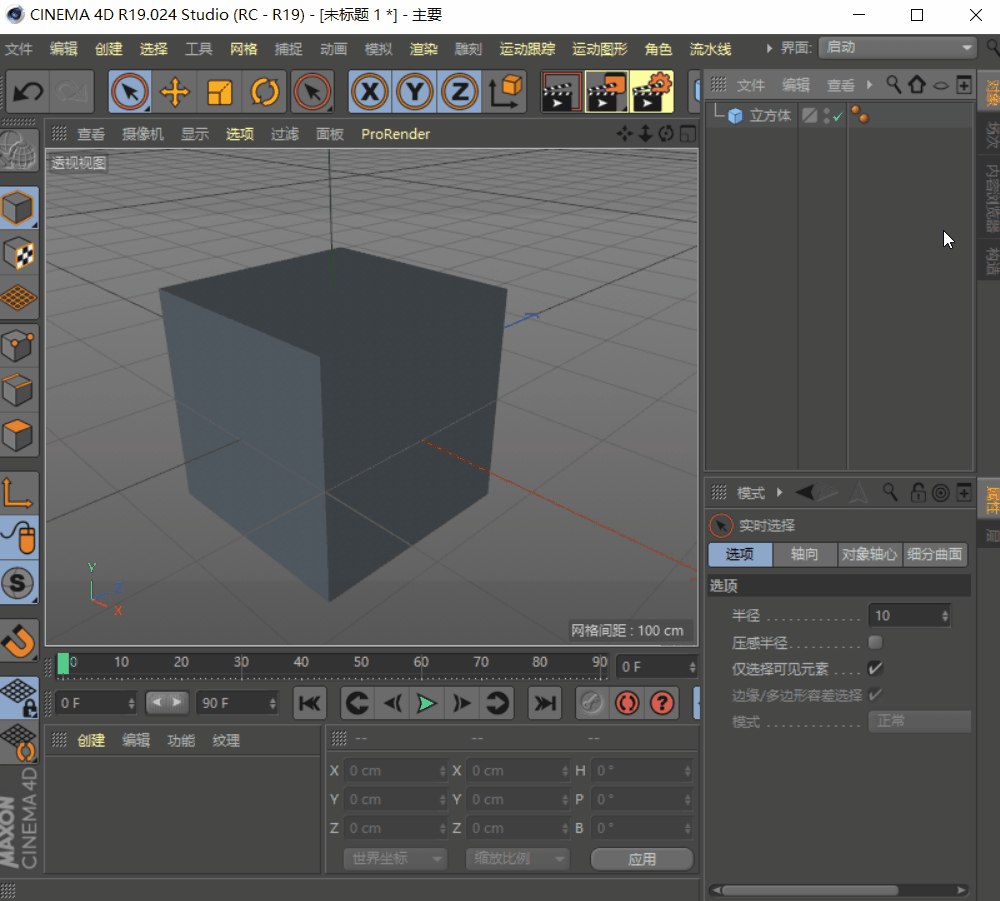This screenshot has width=1000, height=901.
Task: Click end frame 90 F stepper
Action: 272,703
